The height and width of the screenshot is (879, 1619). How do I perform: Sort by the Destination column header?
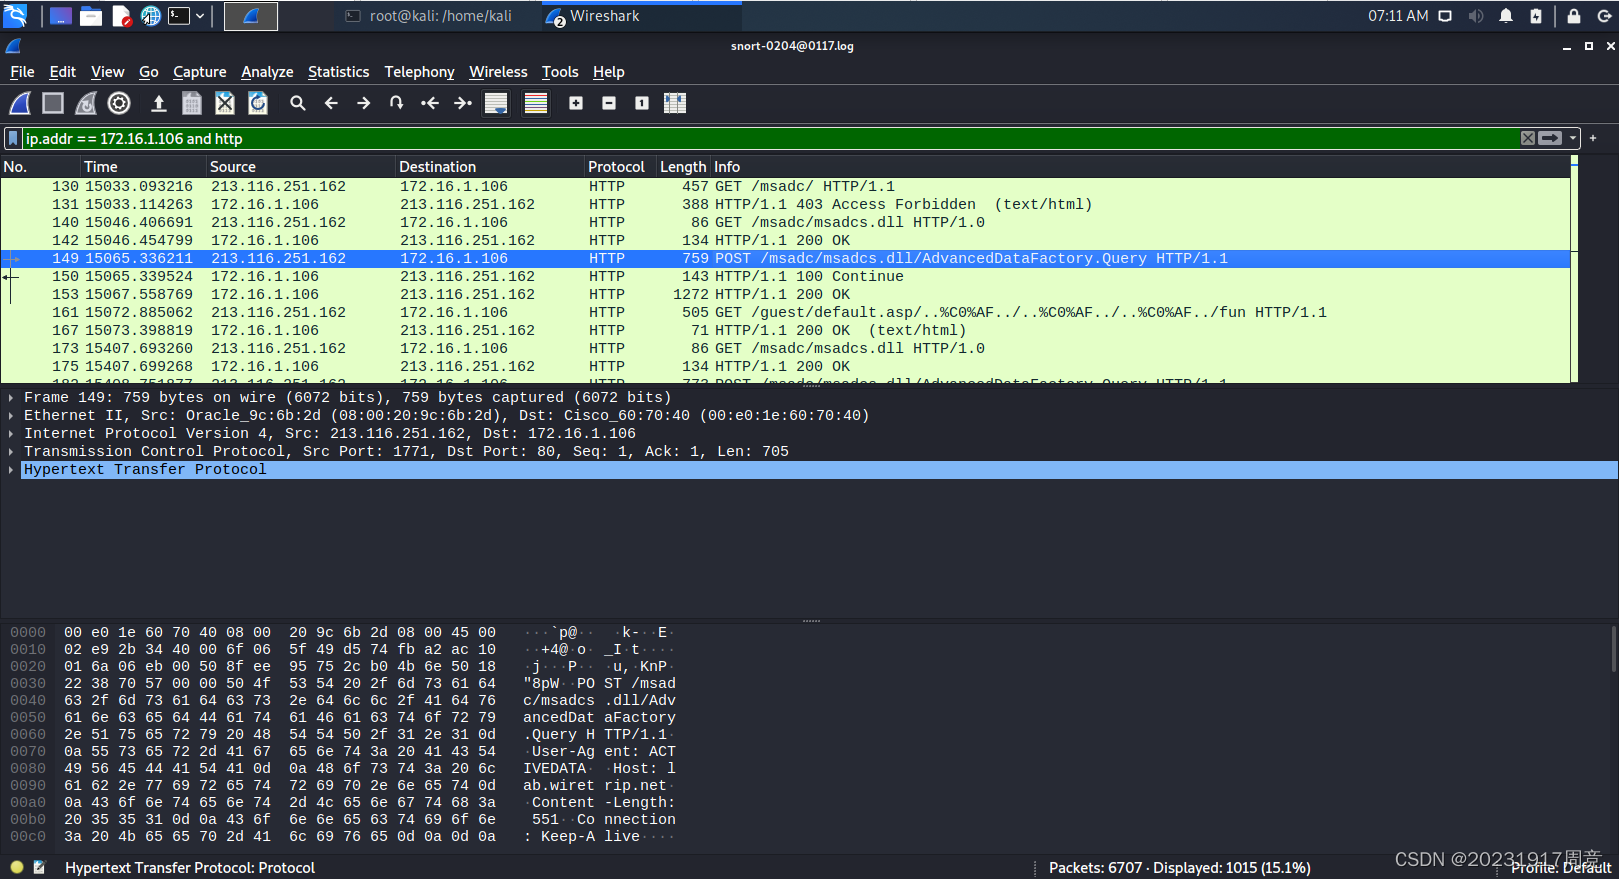tap(490, 166)
